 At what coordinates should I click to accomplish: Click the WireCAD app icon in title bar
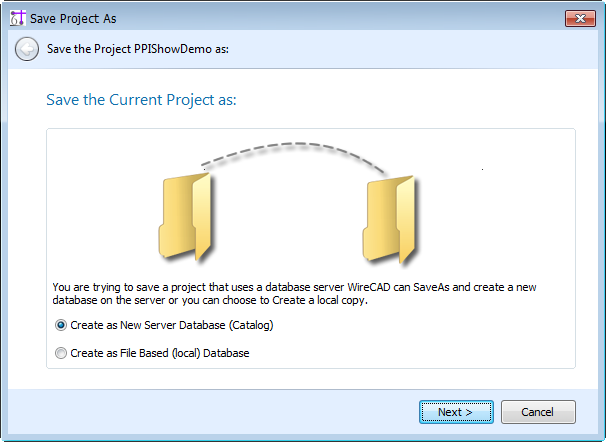click(17, 18)
